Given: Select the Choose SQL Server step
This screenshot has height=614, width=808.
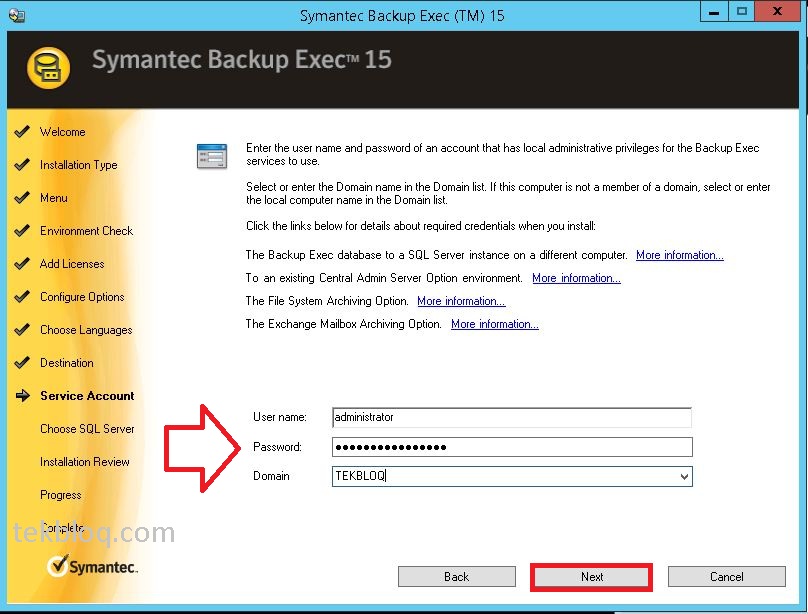Looking at the screenshot, I should [x=87, y=429].
